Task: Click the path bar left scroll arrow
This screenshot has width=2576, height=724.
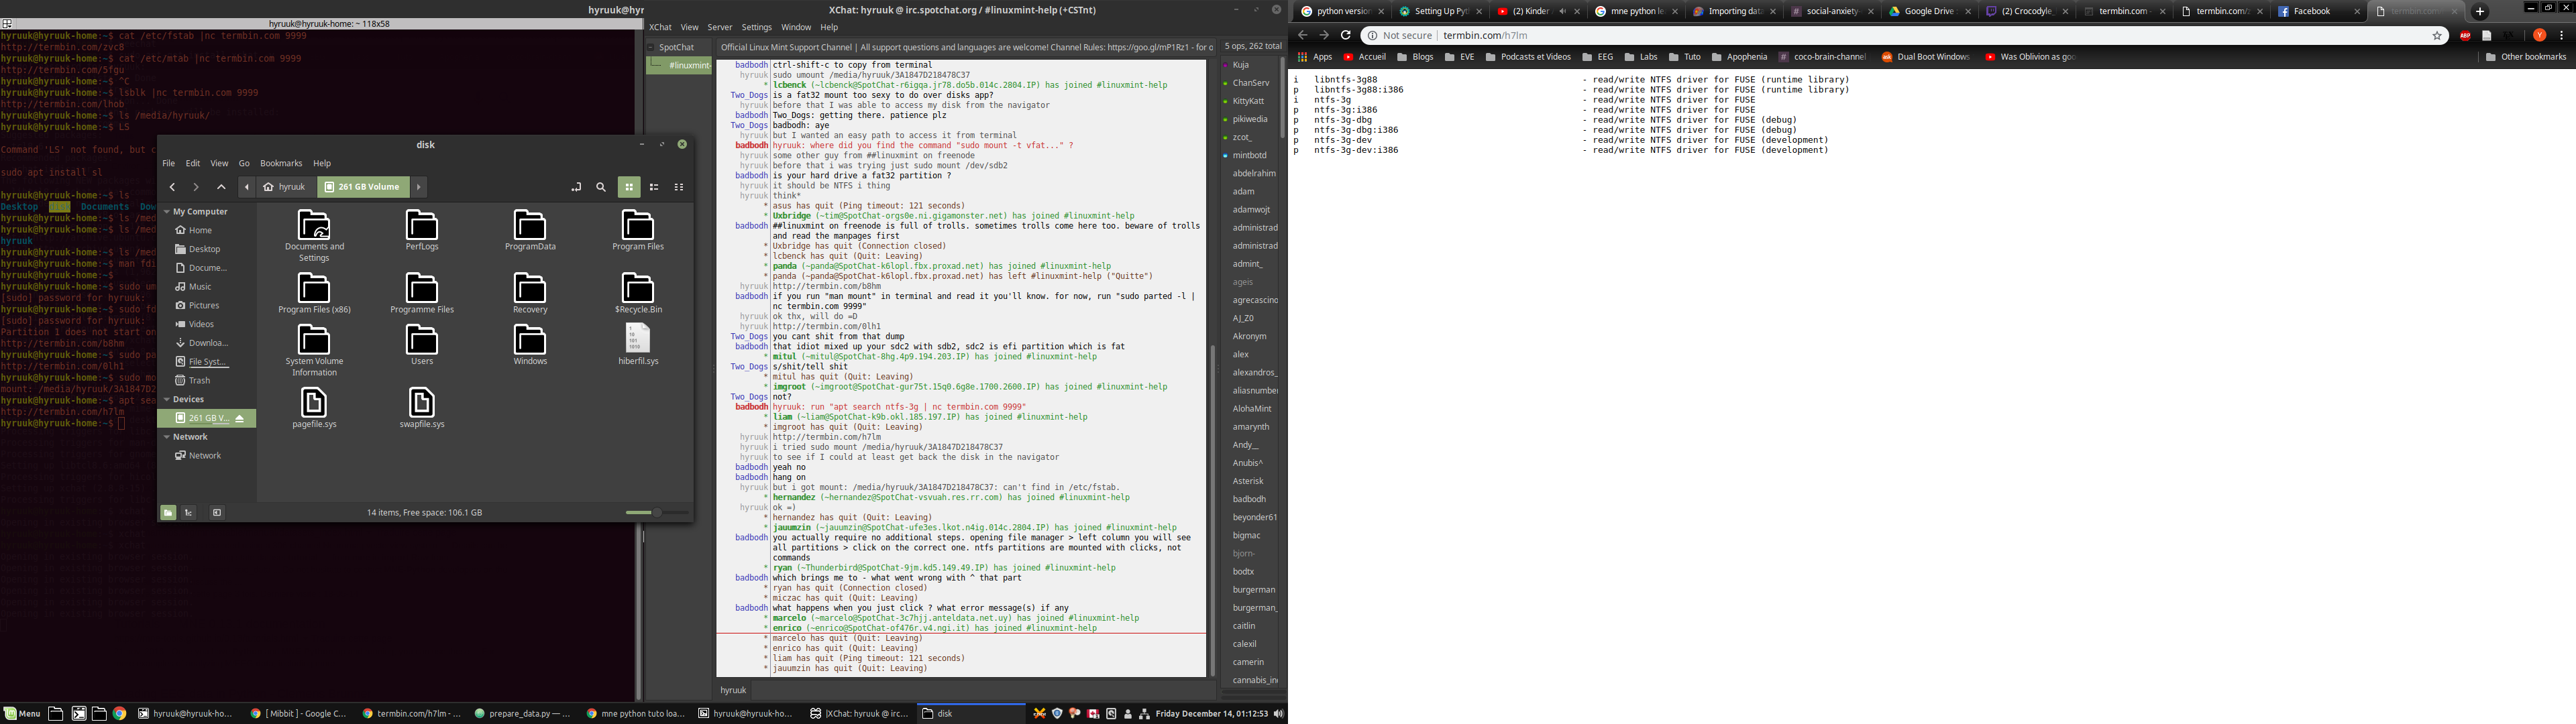Action: click(x=247, y=187)
